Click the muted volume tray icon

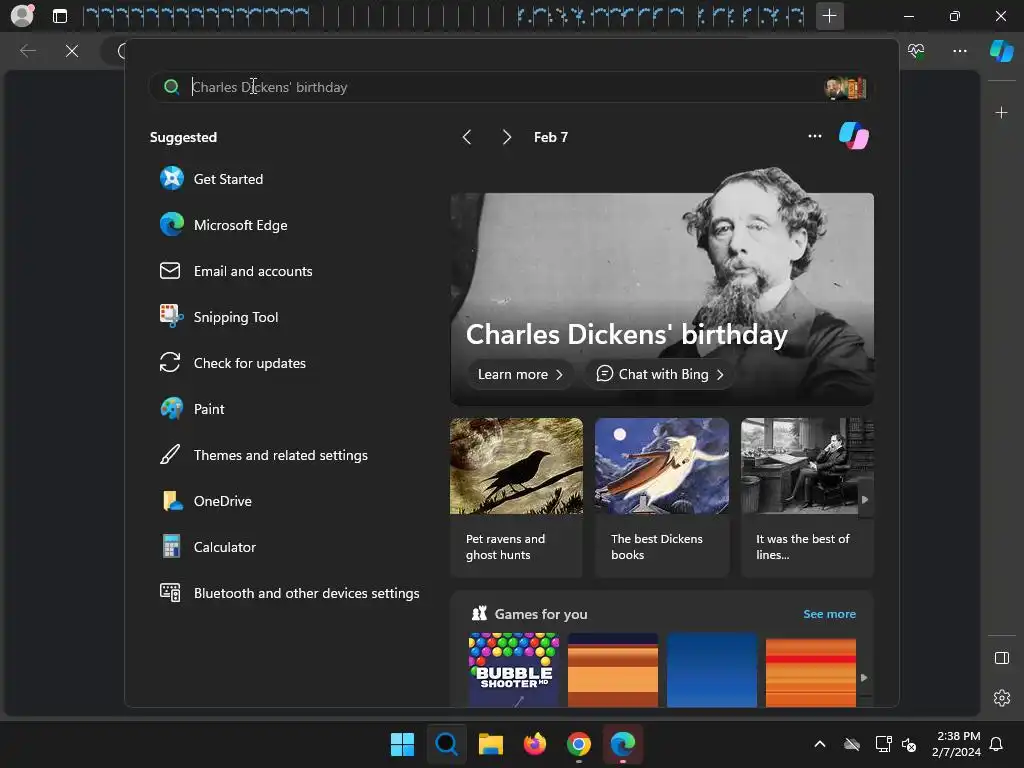click(908, 744)
